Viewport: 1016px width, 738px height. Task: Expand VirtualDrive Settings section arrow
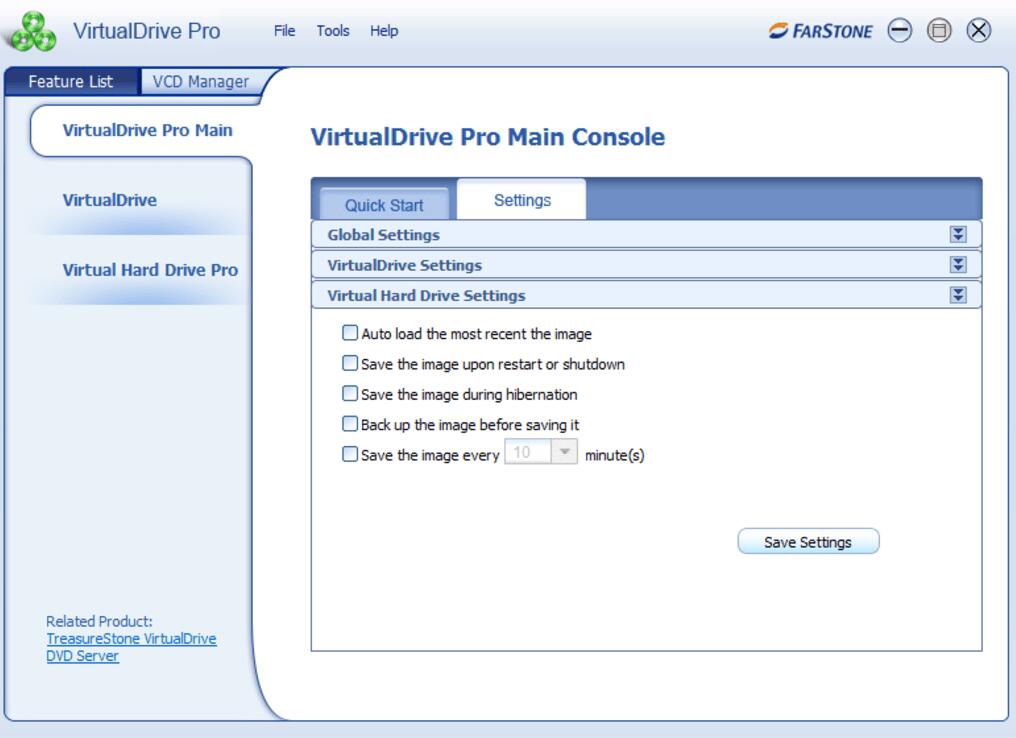[958, 264]
